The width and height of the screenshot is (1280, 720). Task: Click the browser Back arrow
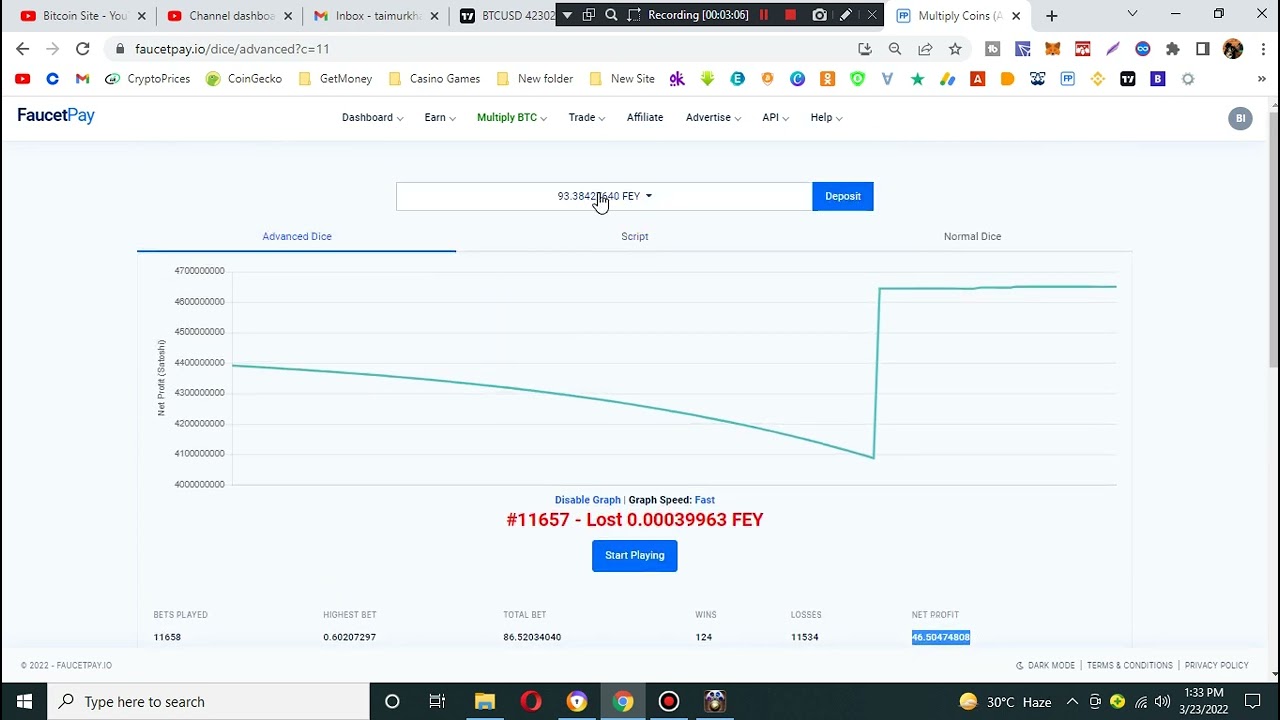23,49
